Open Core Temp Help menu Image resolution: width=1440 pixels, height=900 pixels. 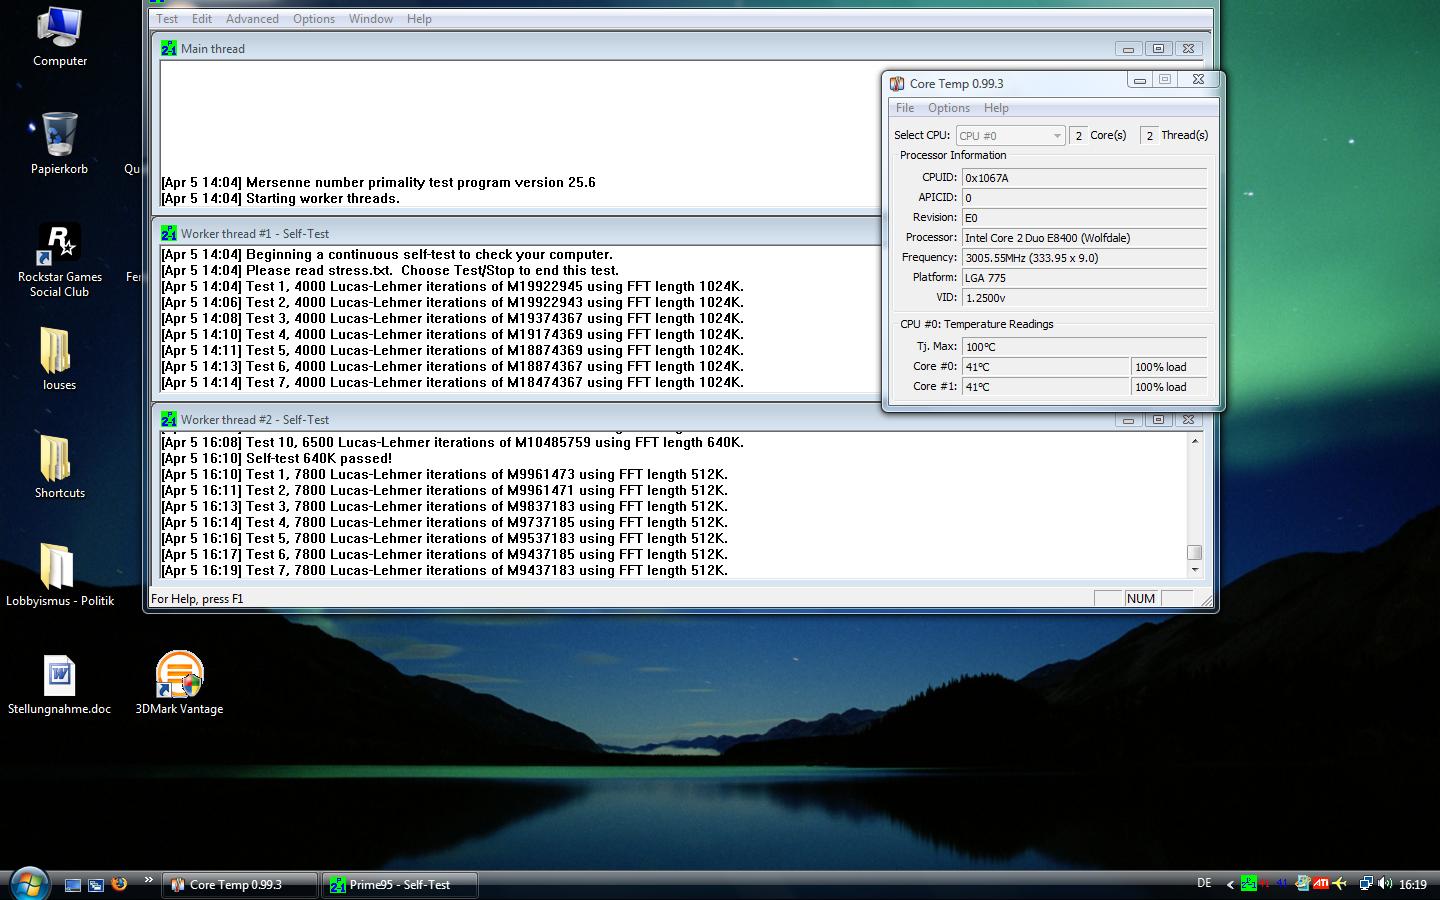[996, 108]
